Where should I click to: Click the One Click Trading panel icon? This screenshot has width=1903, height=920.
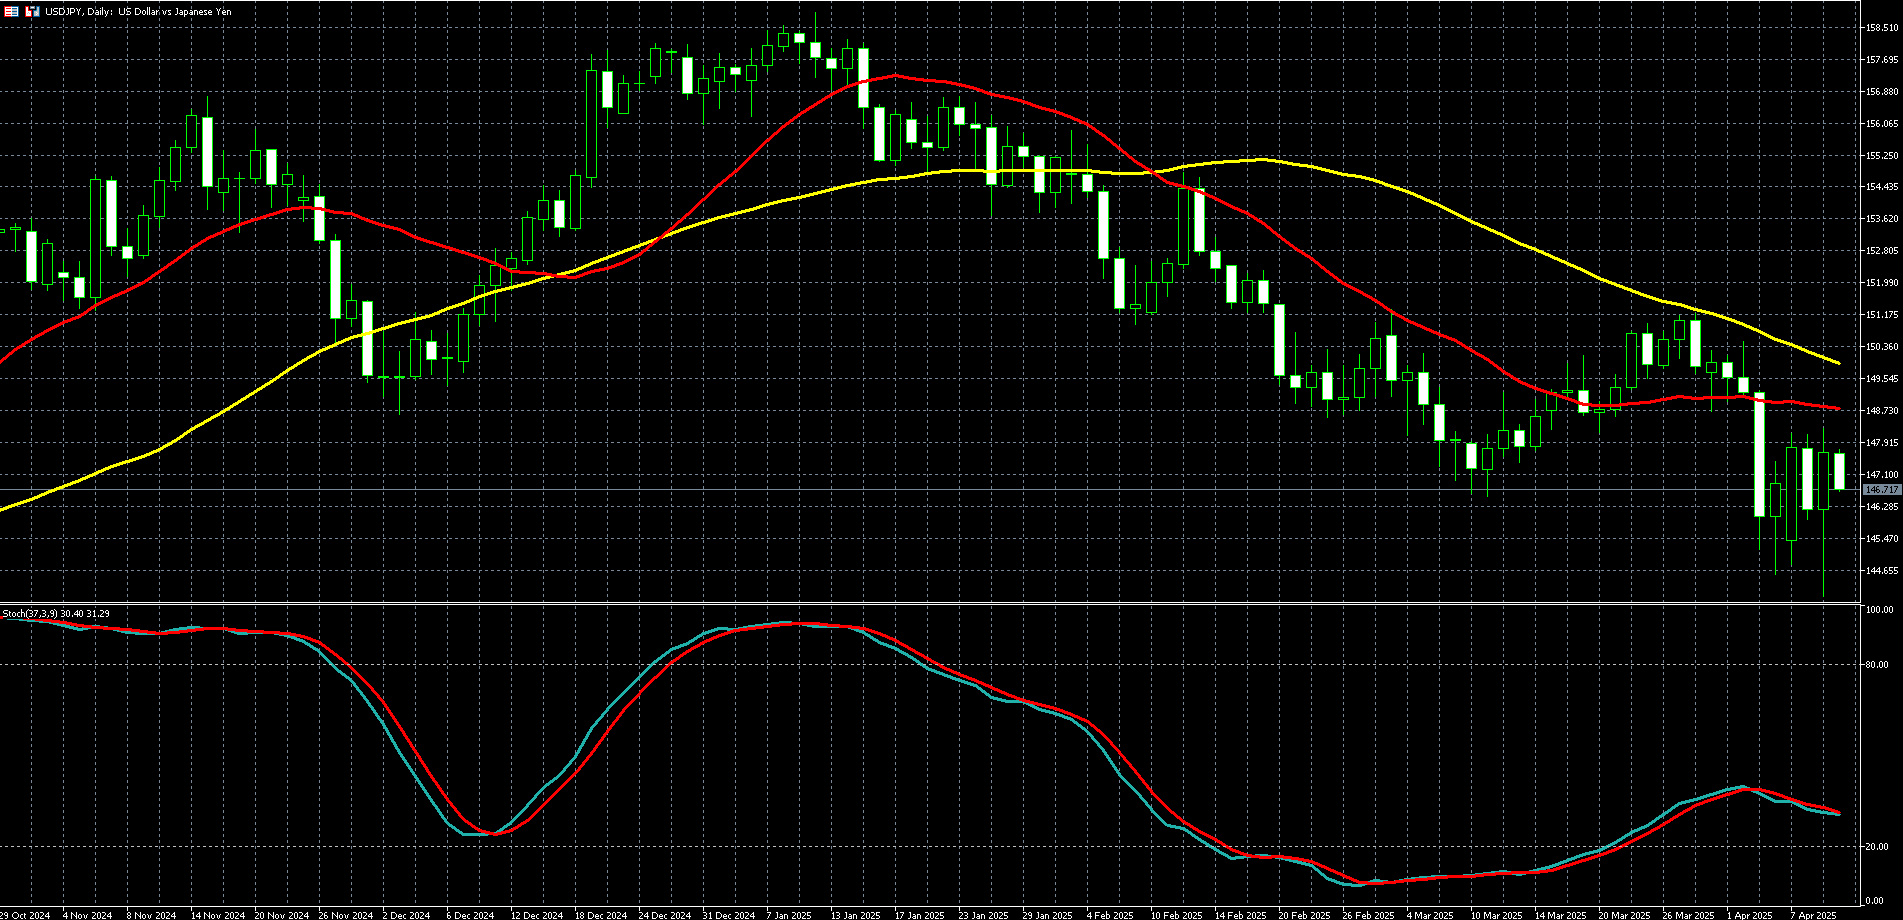tap(32, 11)
